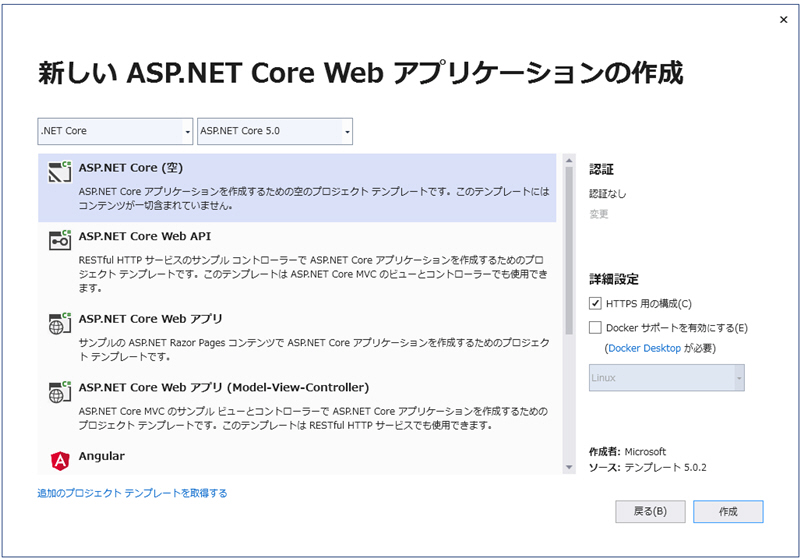
Task: Click the ASP.NET Core Web アプリ globe icon
Action: (60, 323)
